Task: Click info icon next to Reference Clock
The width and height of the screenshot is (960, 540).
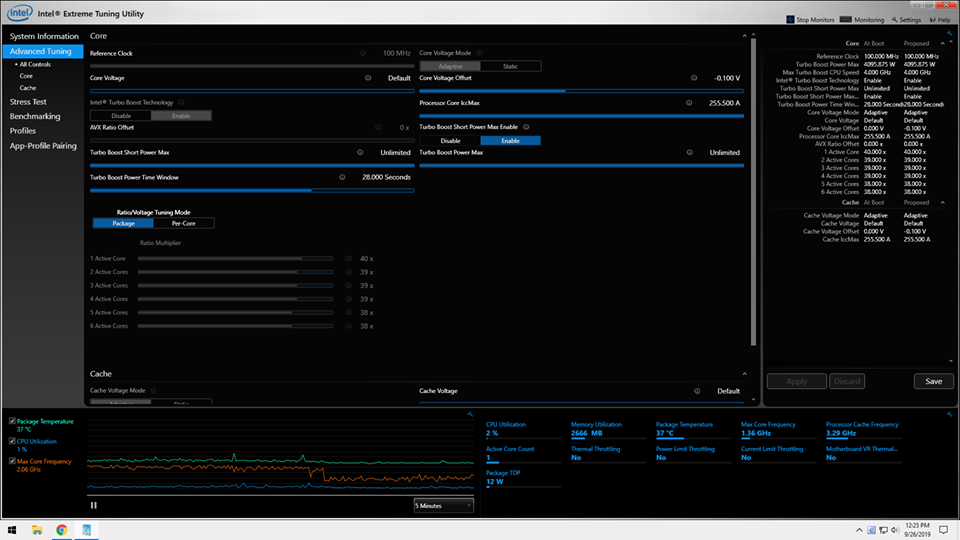Action: pos(362,53)
